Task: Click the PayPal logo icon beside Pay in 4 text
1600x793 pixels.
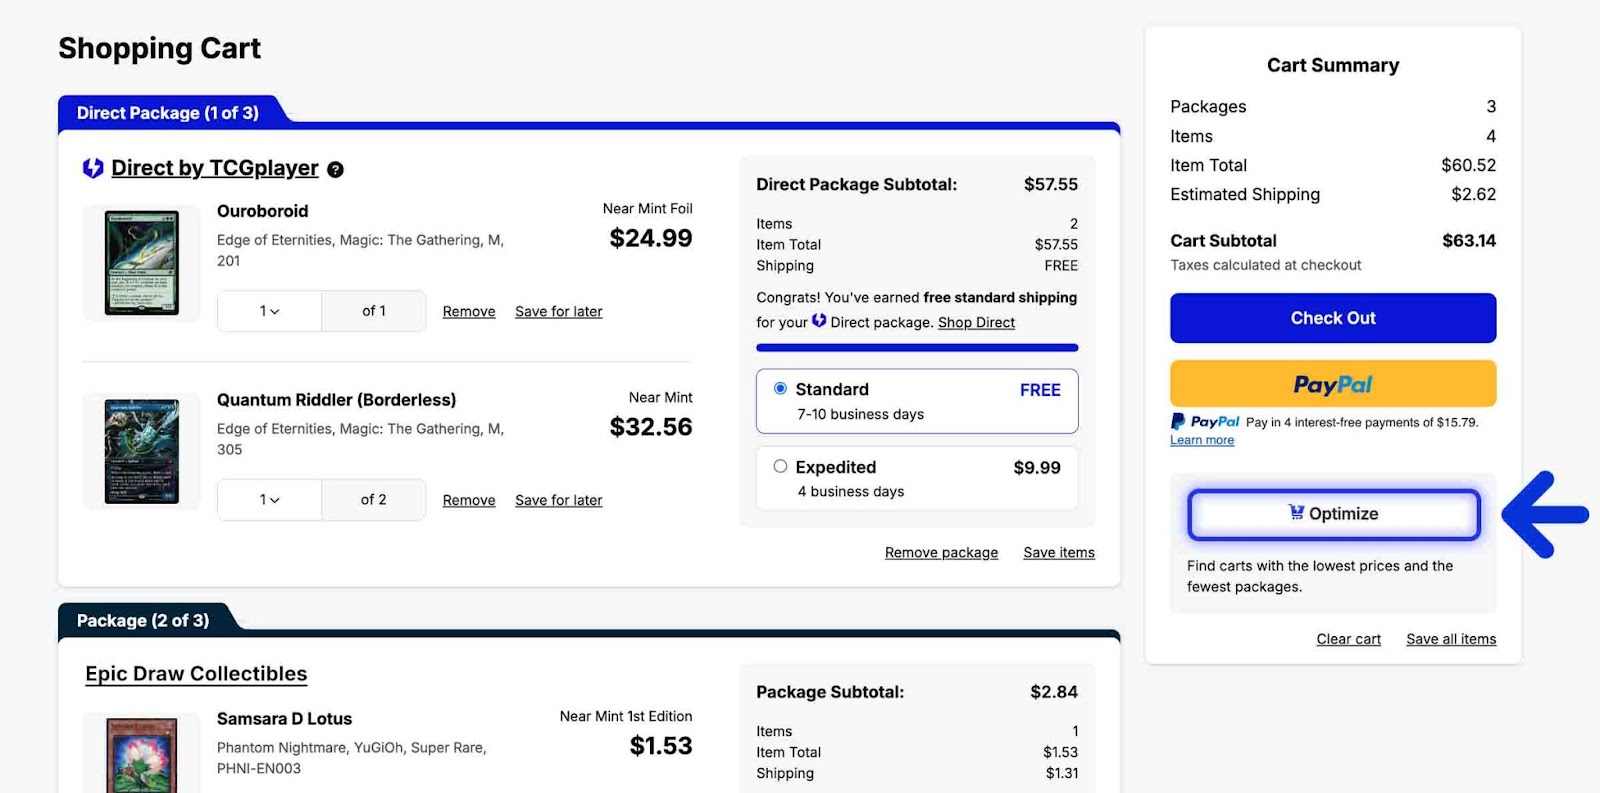Action: [1178, 422]
